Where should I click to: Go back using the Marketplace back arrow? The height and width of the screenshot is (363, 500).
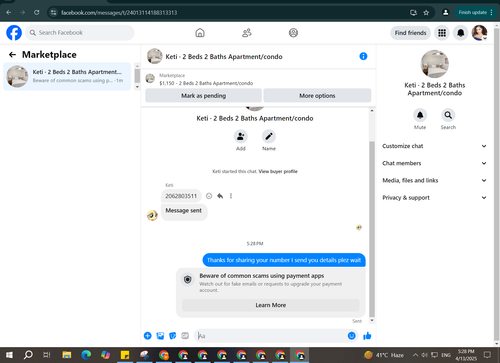coord(12,55)
